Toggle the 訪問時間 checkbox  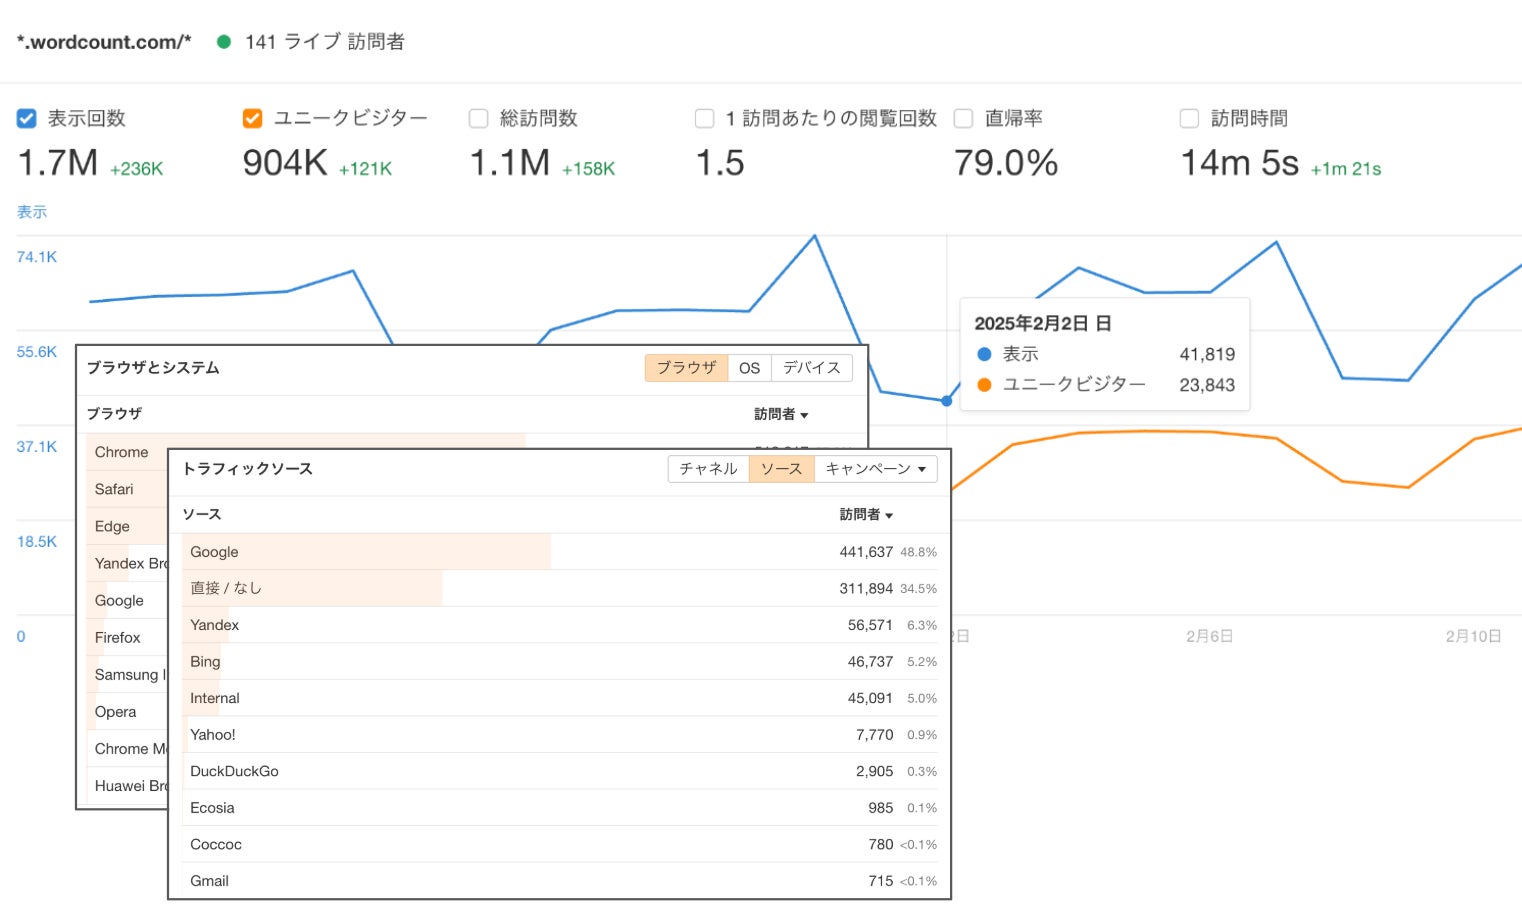(x=1190, y=119)
